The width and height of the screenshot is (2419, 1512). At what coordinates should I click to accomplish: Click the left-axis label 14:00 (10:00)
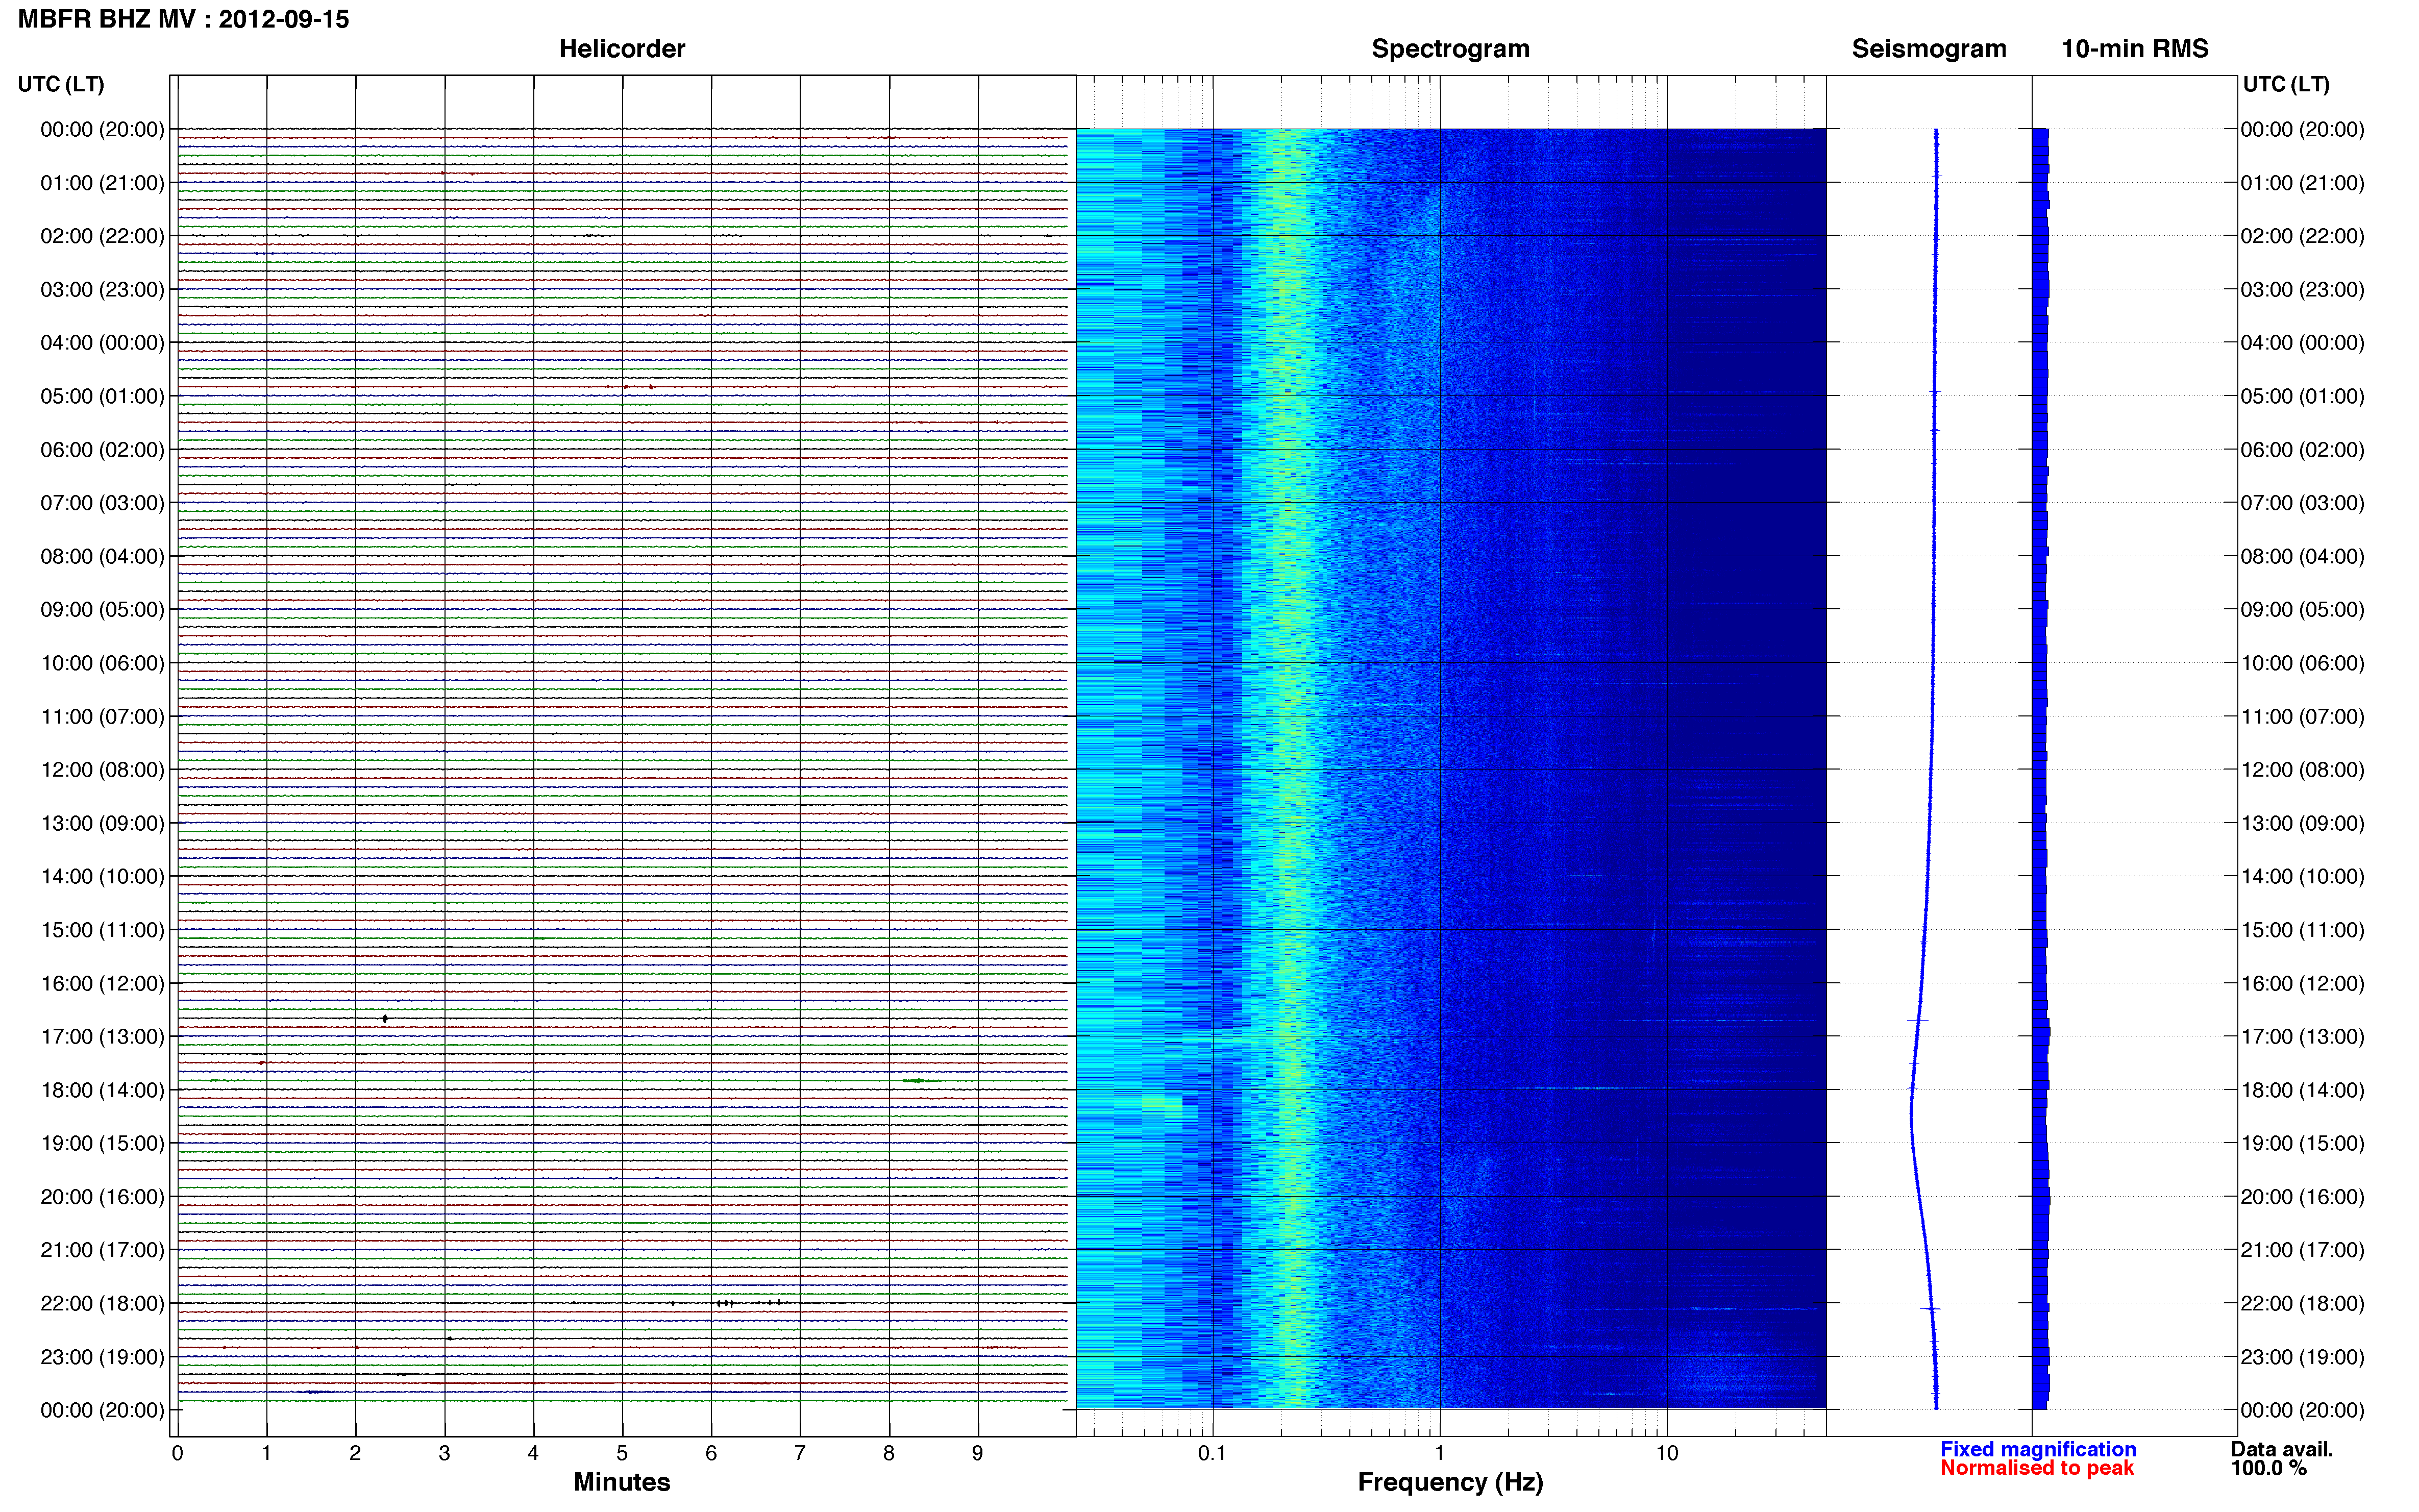(102, 877)
